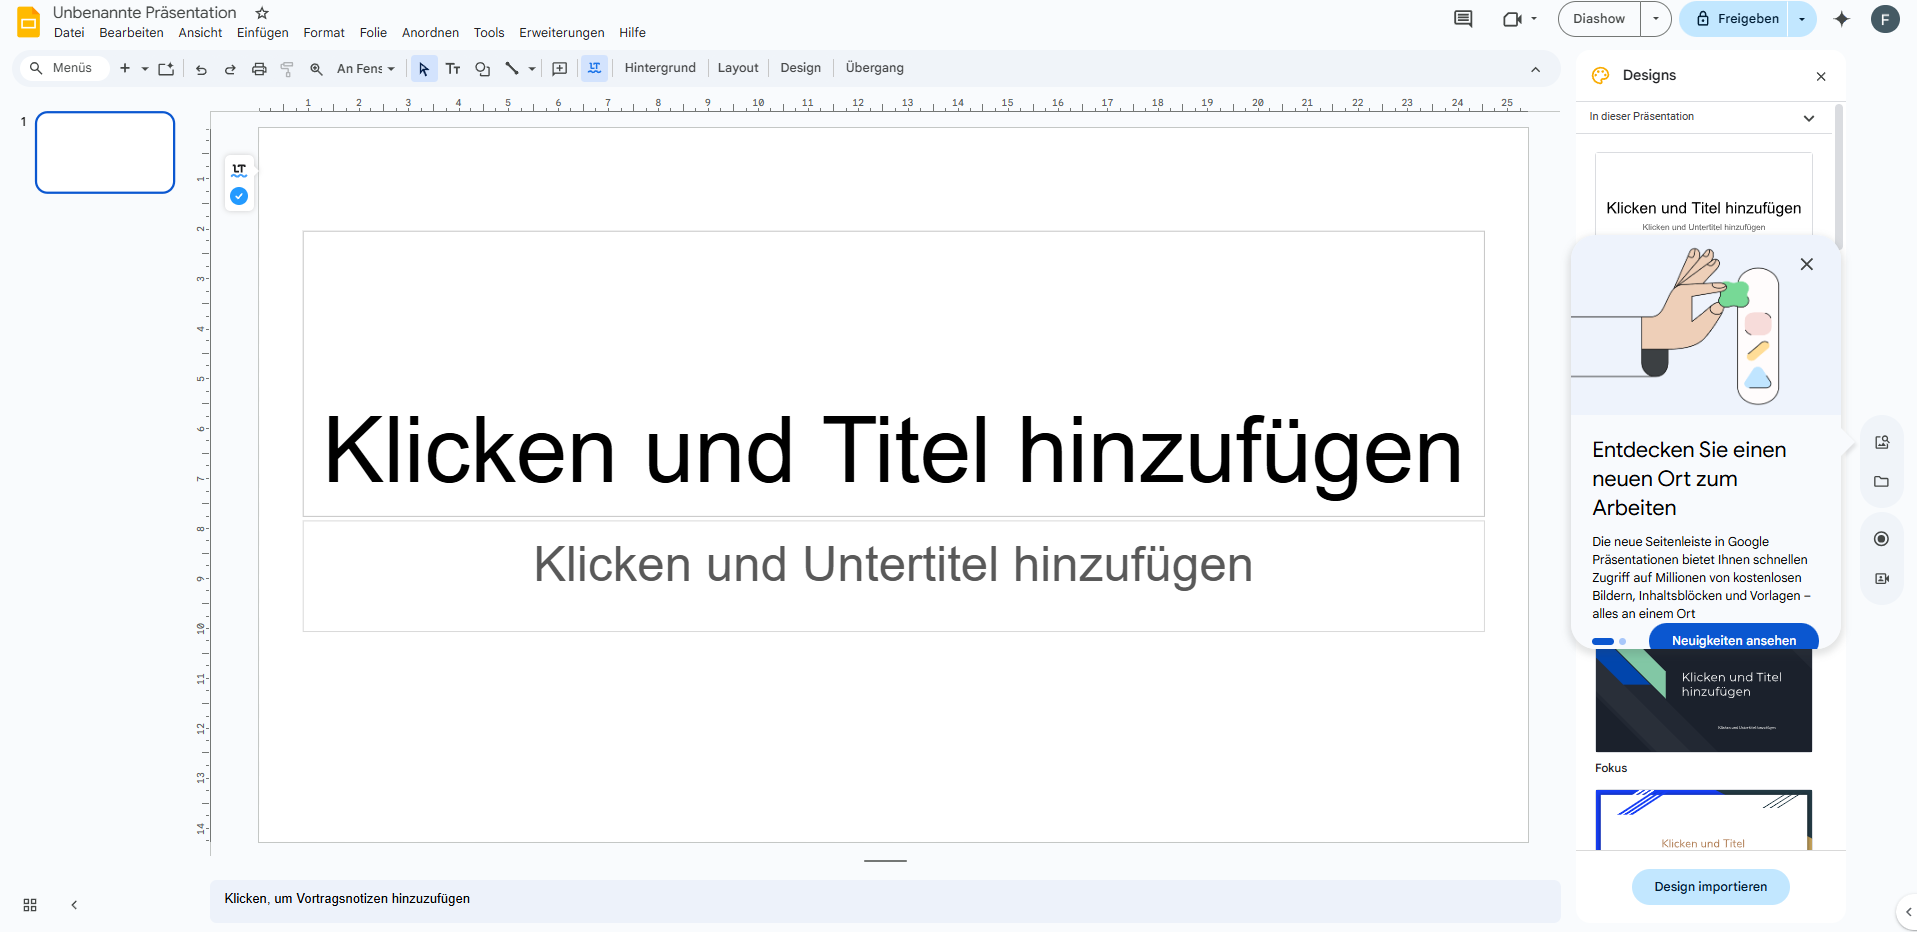Open the Freigeben options dropdown arrow

pyautogui.click(x=1802, y=19)
